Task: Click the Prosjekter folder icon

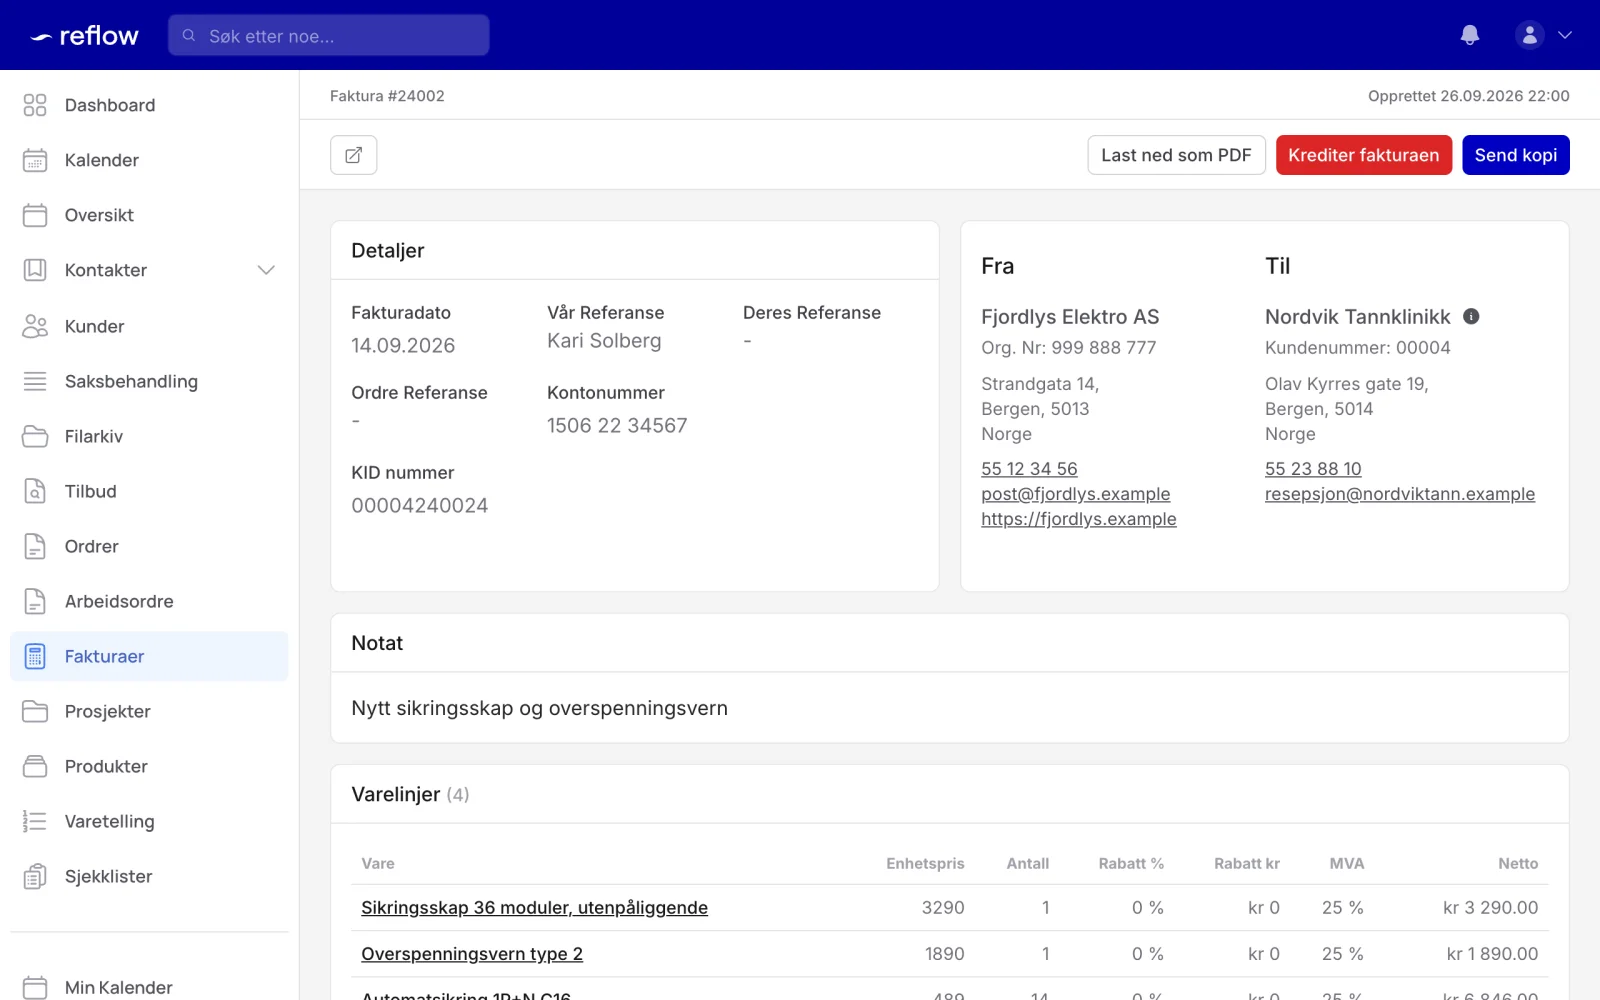Action: pyautogui.click(x=35, y=711)
